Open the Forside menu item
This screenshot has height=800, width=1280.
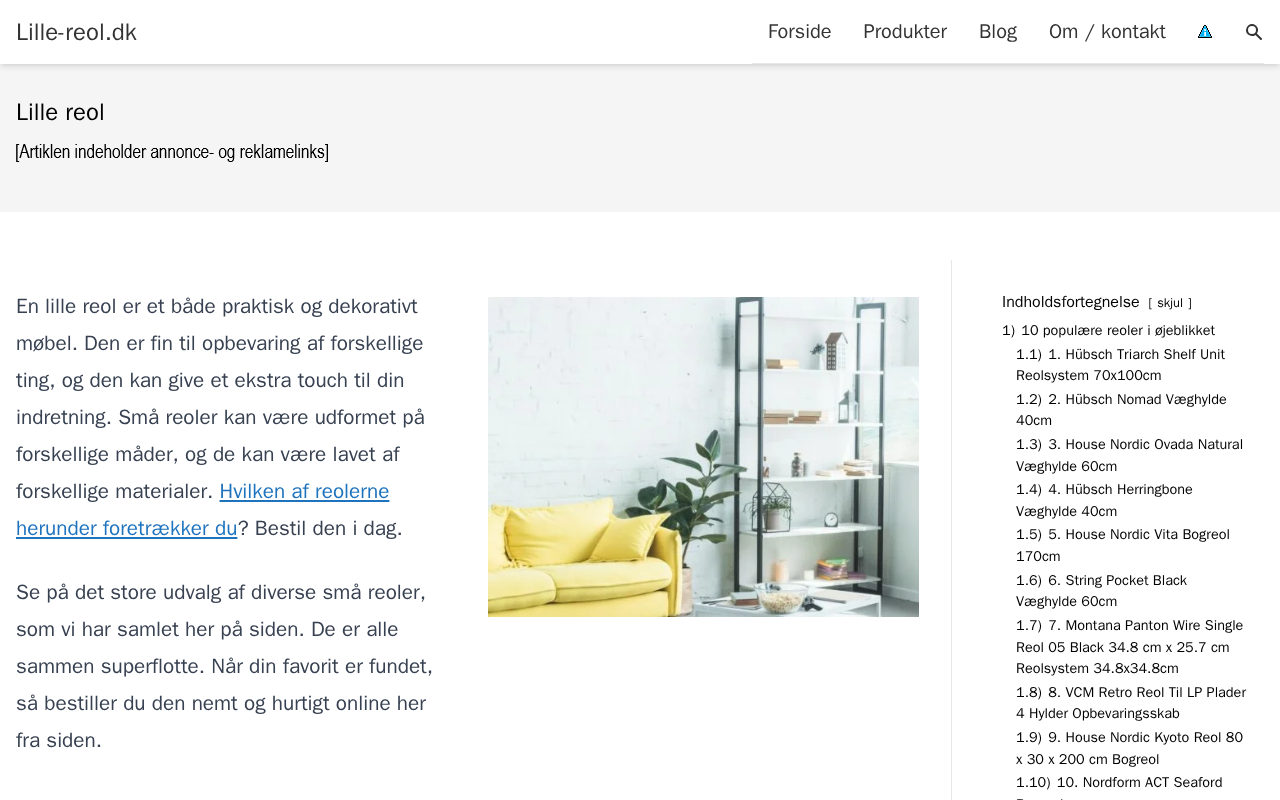(x=799, y=32)
